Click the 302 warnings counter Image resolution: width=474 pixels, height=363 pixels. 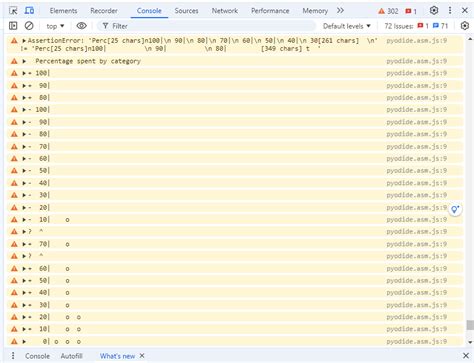coord(388,11)
